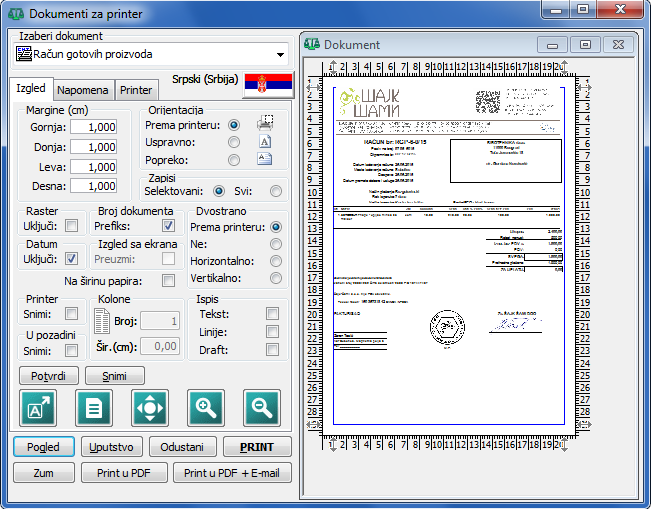The image size is (651, 509).
Task: Toggle Datum Uključi checkbox
Action: (71, 259)
